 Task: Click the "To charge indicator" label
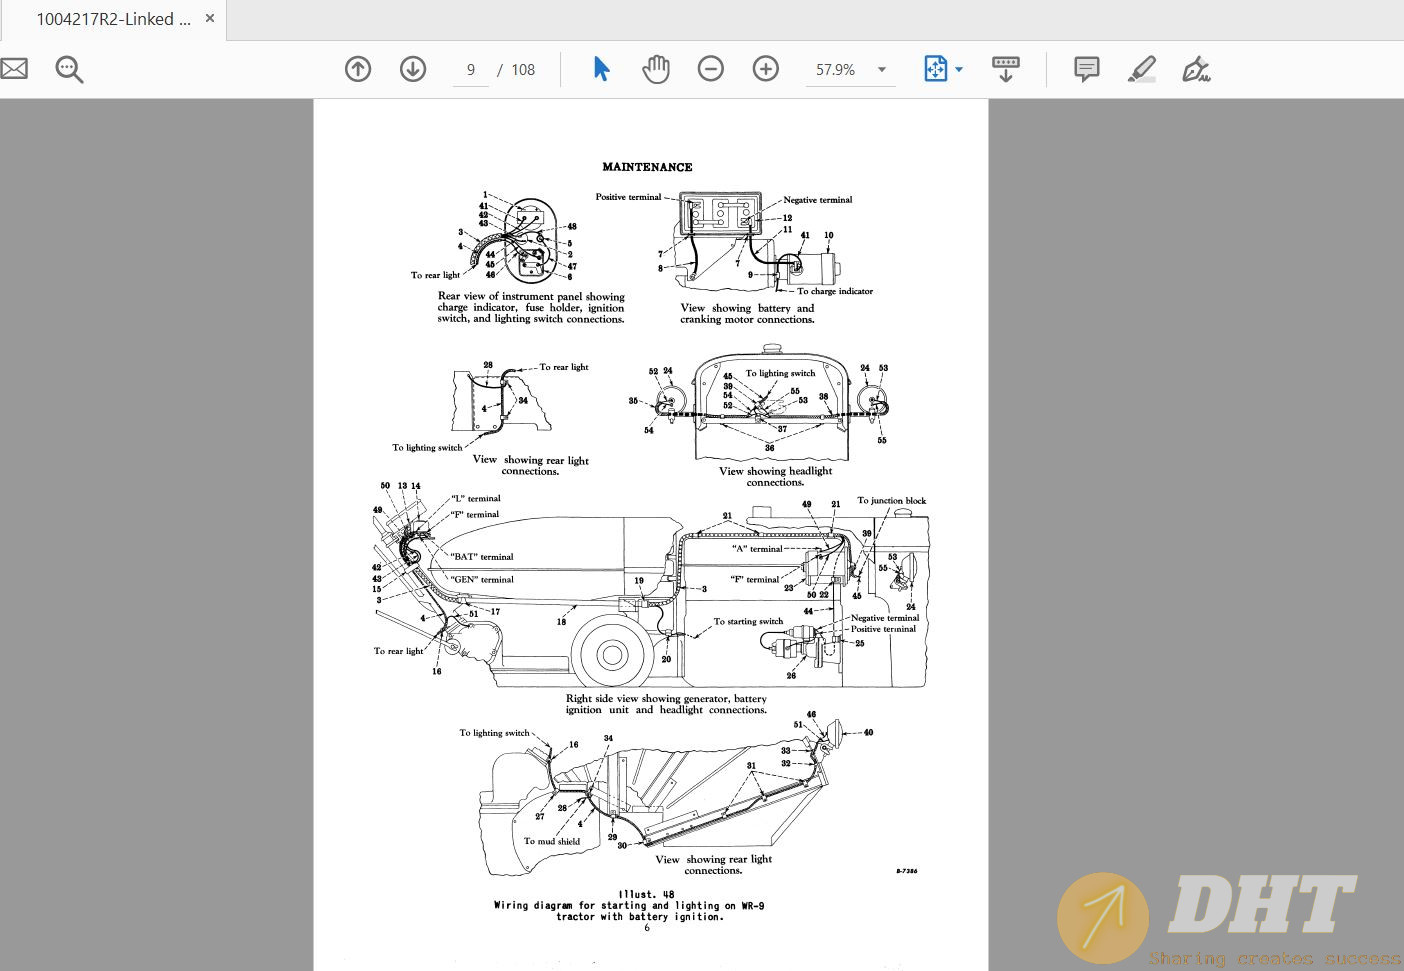click(x=835, y=292)
